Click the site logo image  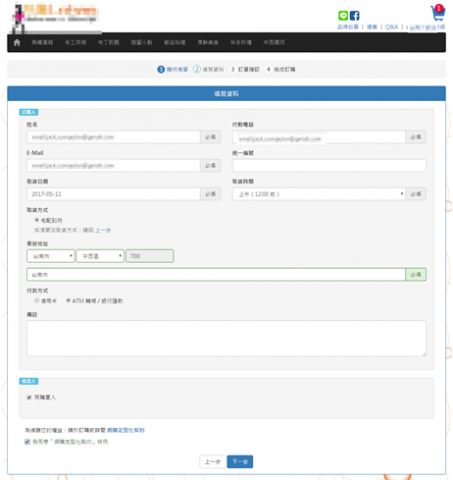click(55, 18)
